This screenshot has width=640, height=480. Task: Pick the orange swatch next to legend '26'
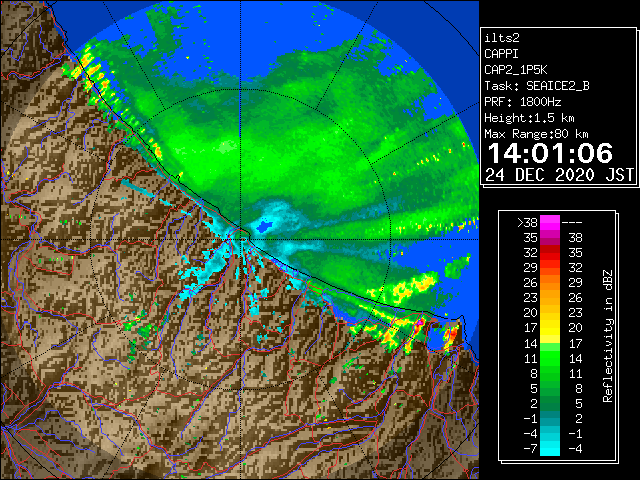click(x=550, y=283)
